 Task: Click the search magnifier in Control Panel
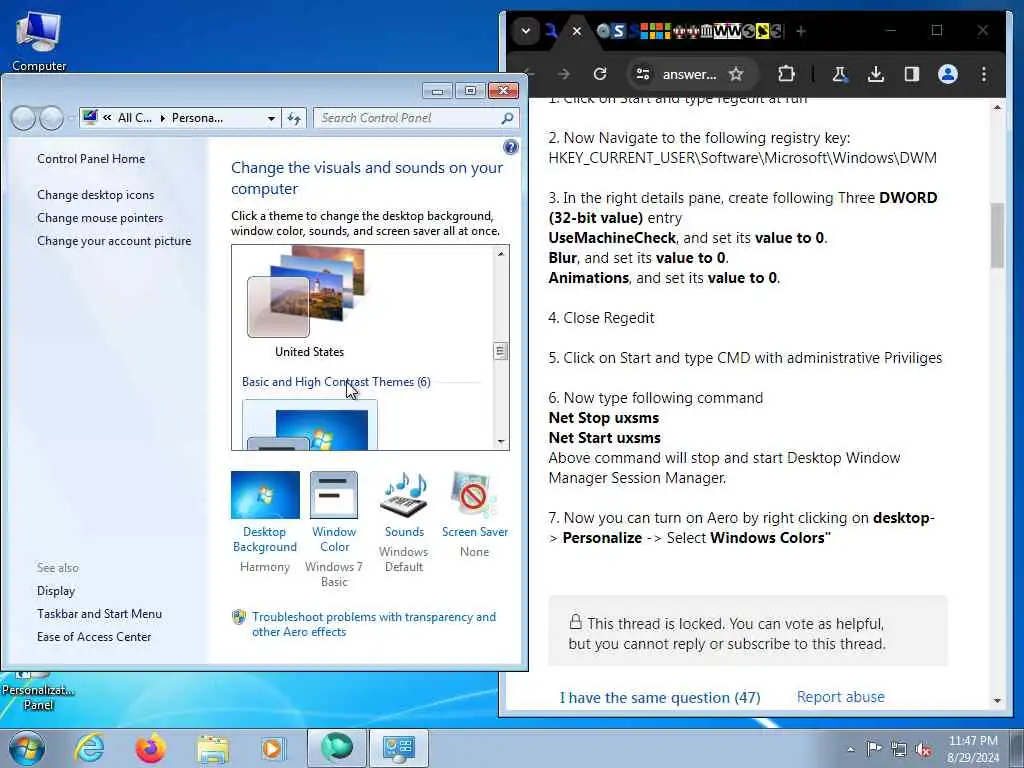[507, 118]
